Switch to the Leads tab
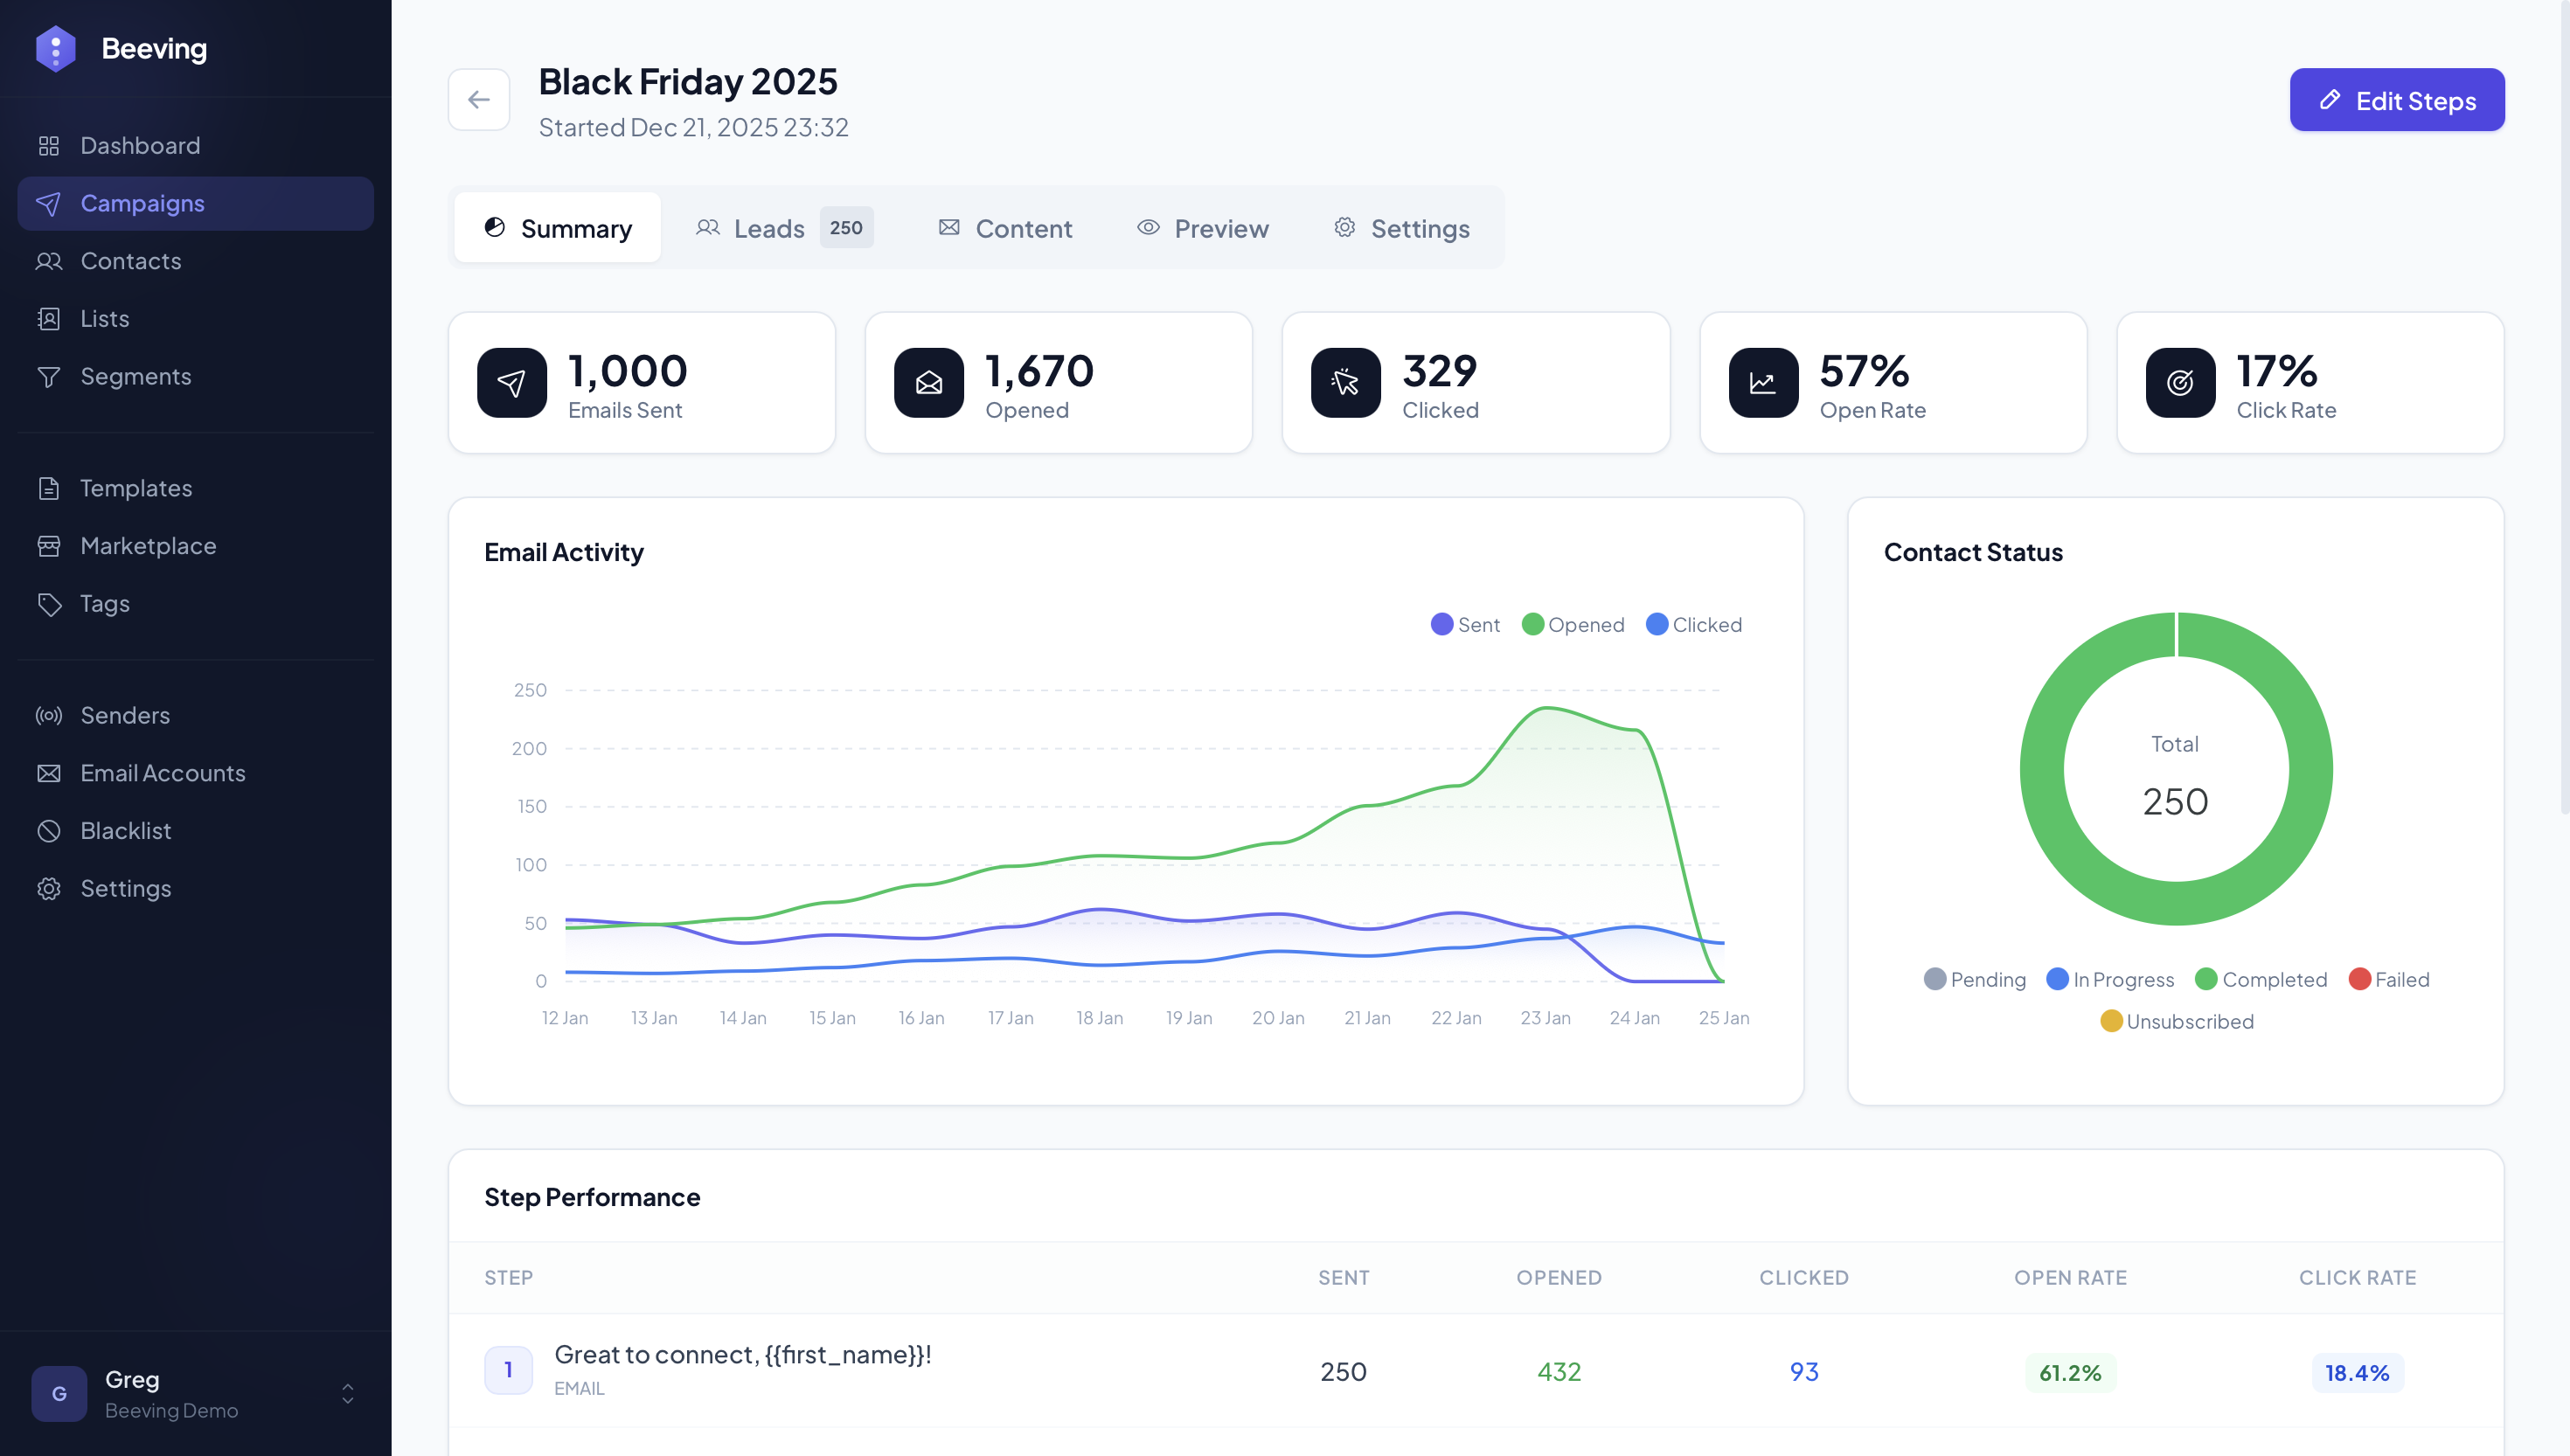The image size is (2570, 1456). [x=768, y=227]
